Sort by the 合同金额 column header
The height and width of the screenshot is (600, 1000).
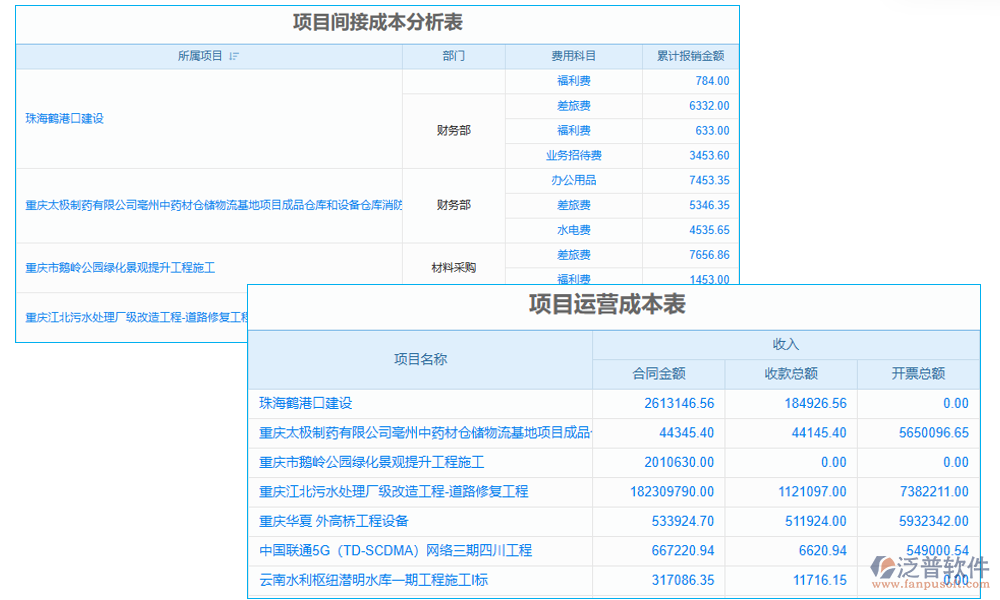click(660, 373)
